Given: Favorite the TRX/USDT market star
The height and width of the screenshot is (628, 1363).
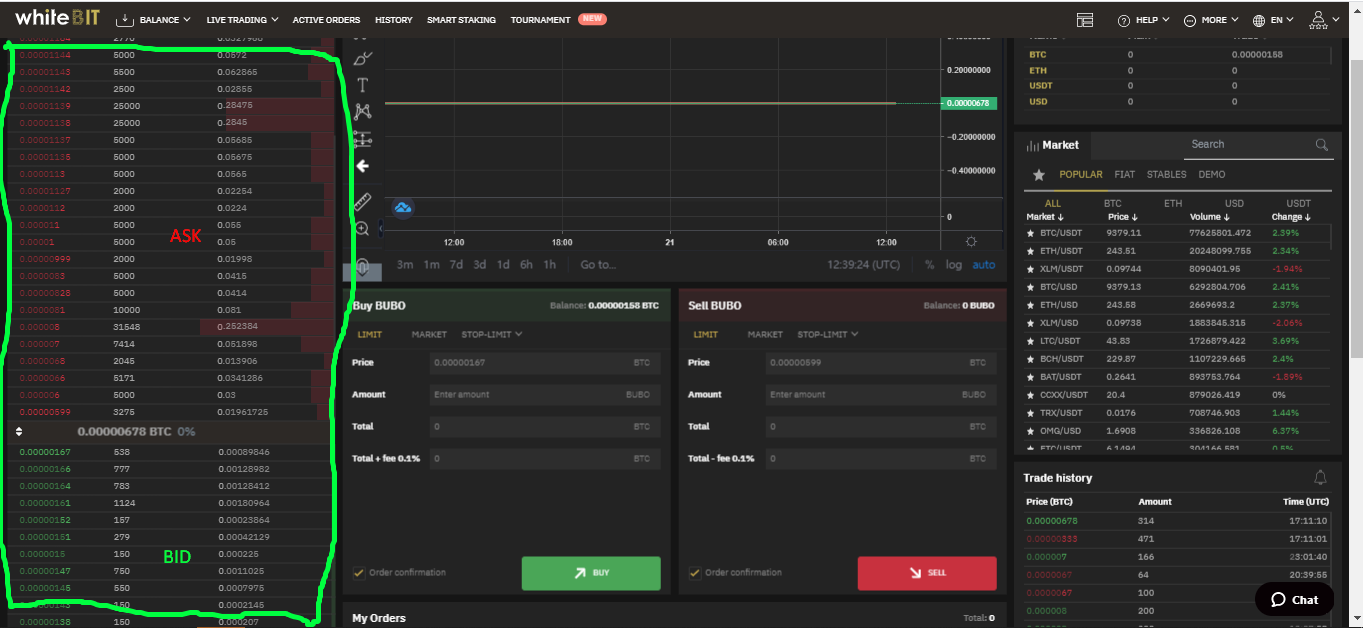Looking at the screenshot, I should click(x=1031, y=413).
